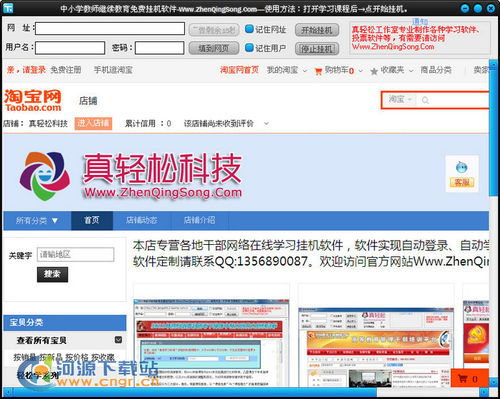Expand the 收藏夹 dropdown arrow

pyautogui.click(x=411, y=71)
